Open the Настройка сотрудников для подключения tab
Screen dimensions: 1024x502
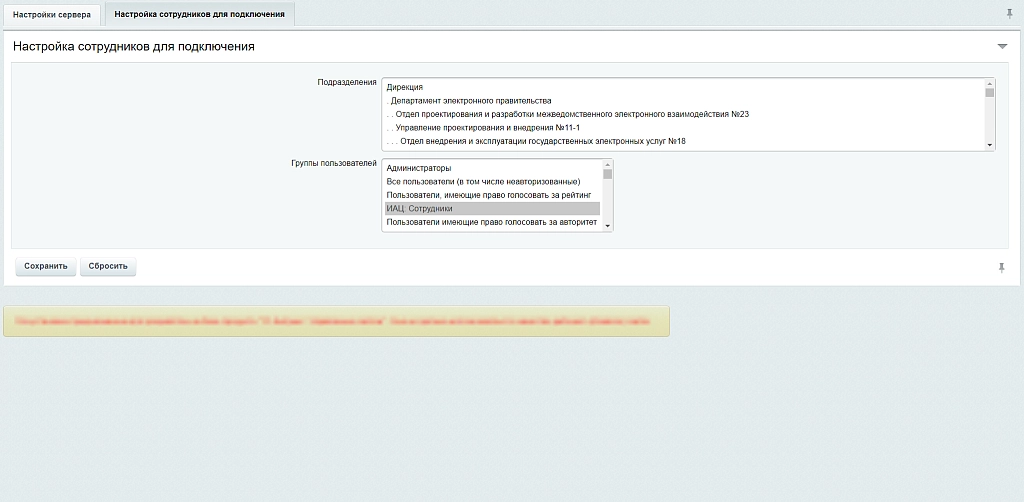tap(199, 14)
